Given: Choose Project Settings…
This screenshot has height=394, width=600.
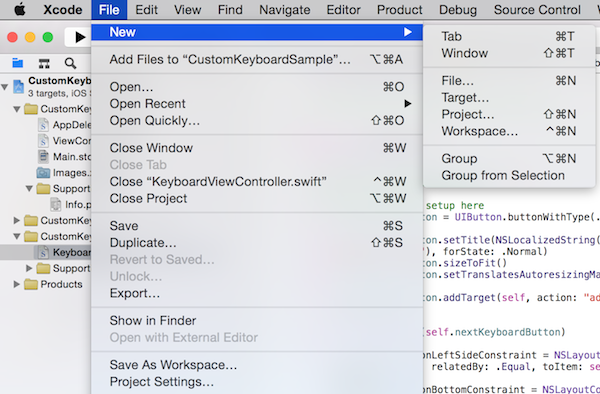Looking at the screenshot, I should coord(257,382).
